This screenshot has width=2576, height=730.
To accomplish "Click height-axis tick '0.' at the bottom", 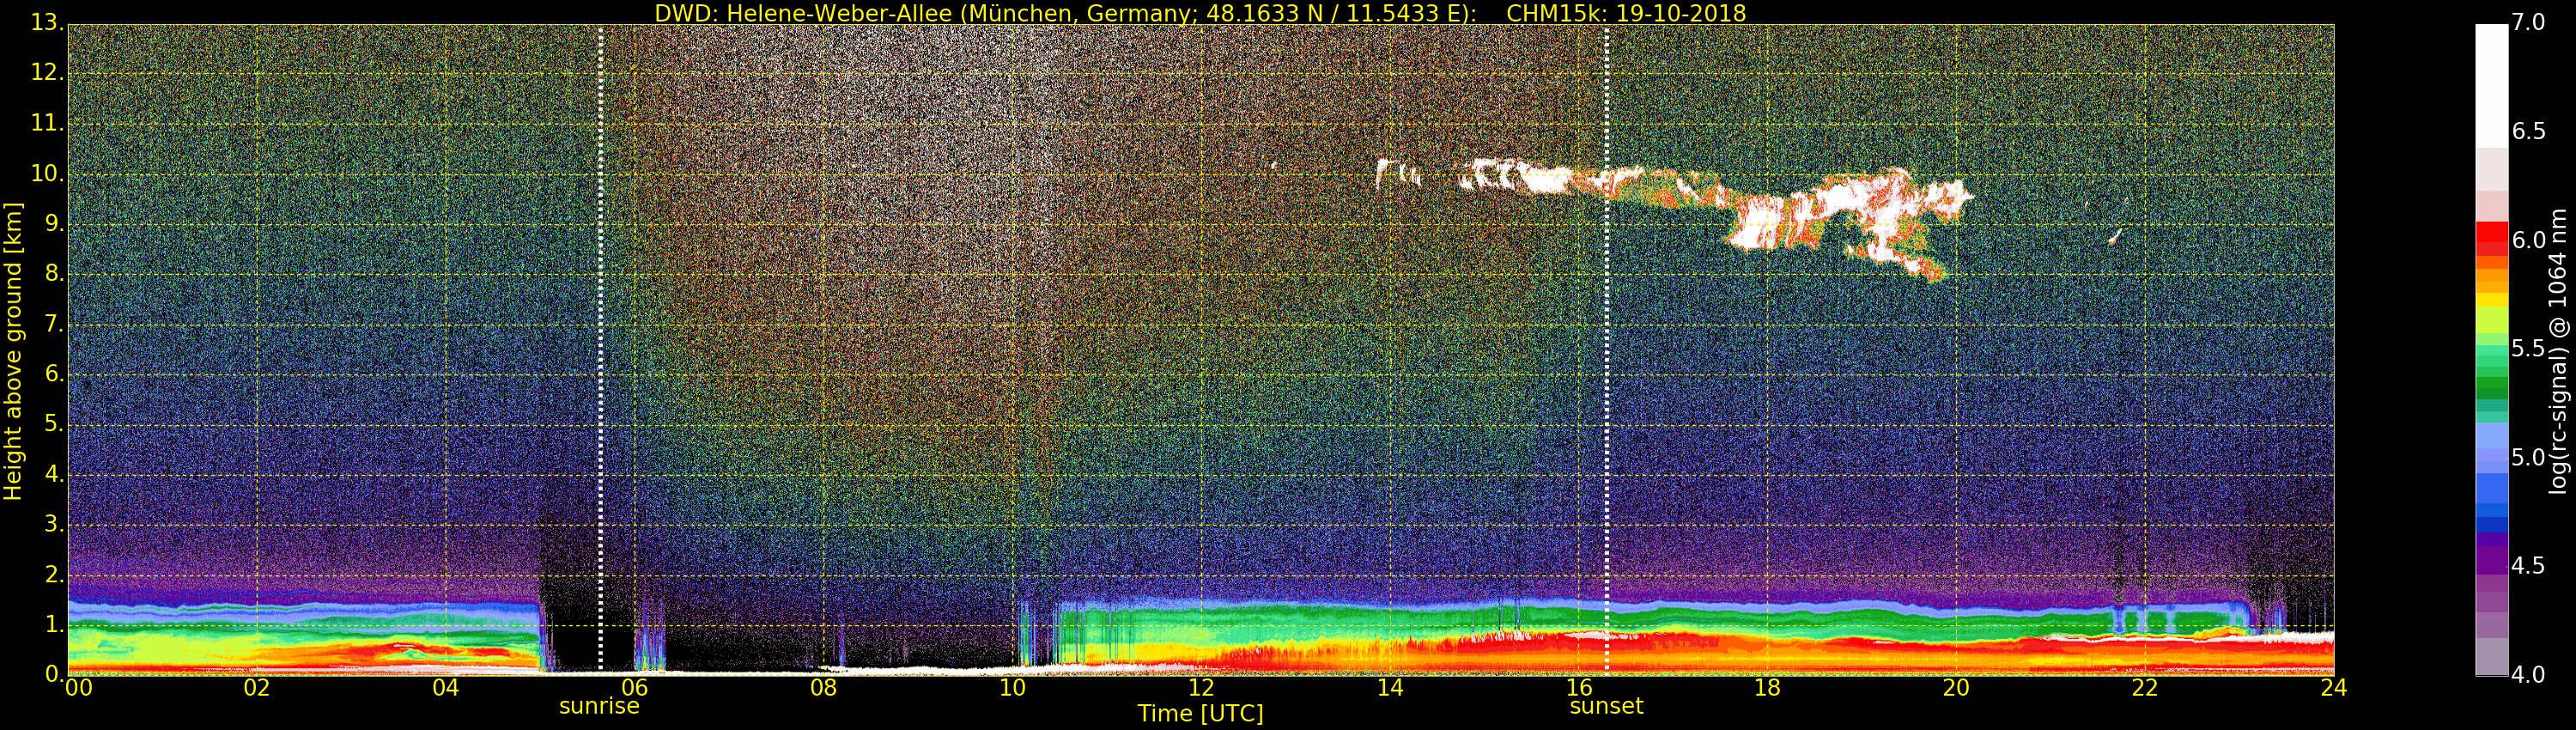I will [54, 675].
